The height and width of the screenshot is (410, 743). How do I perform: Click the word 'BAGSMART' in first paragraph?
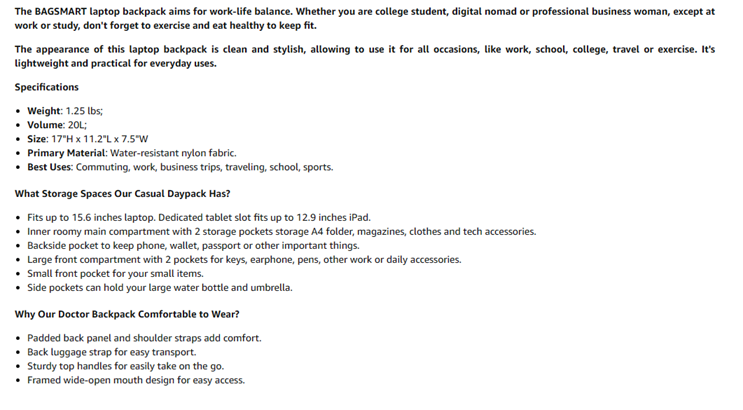click(x=62, y=11)
